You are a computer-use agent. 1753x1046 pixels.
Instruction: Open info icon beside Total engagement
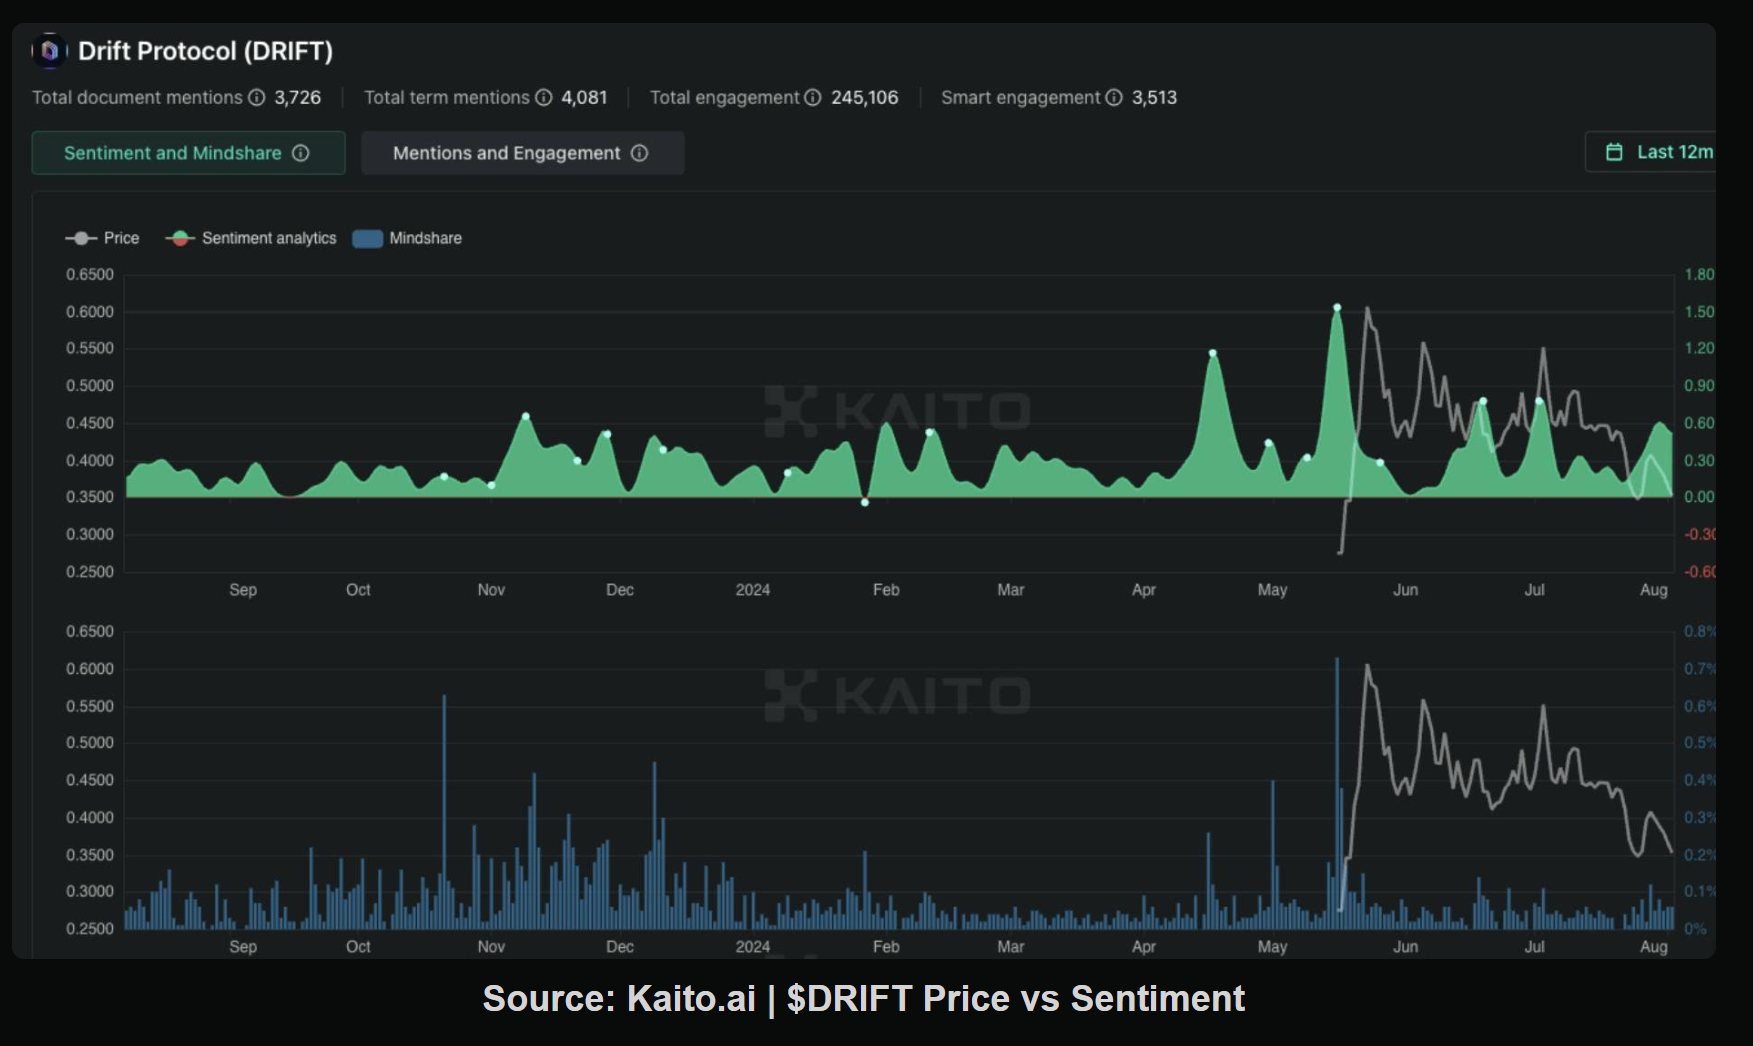point(813,97)
